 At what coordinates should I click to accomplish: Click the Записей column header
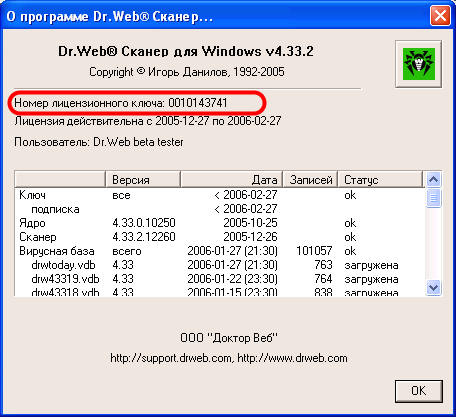point(310,180)
